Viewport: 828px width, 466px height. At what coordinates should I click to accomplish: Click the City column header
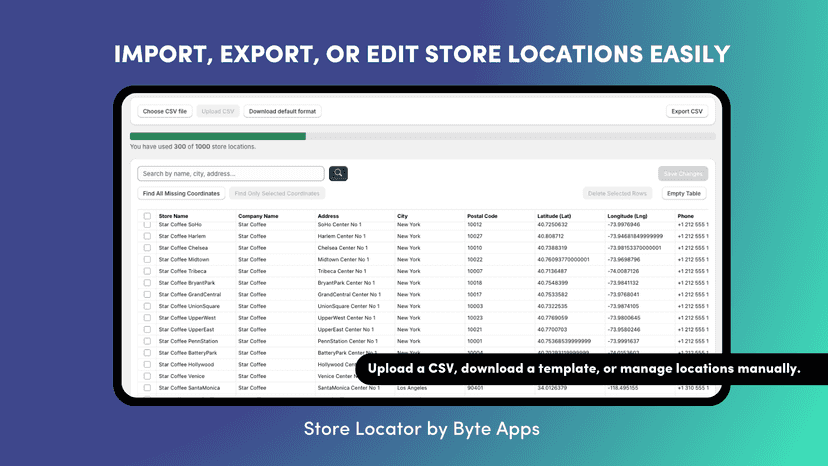[x=402, y=216]
